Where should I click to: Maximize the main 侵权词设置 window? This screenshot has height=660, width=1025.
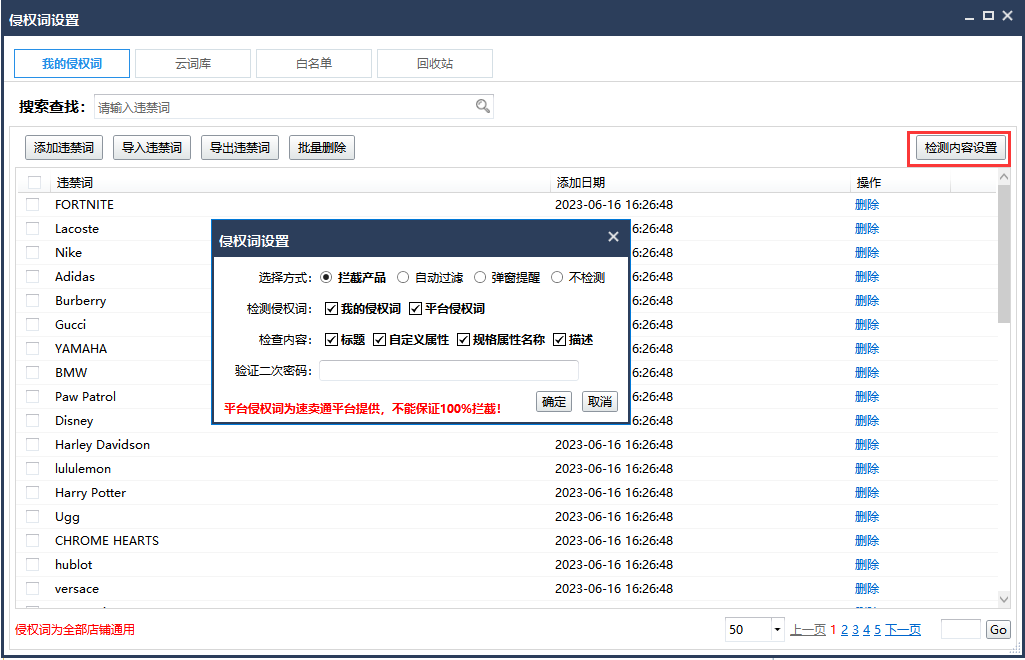[988, 16]
